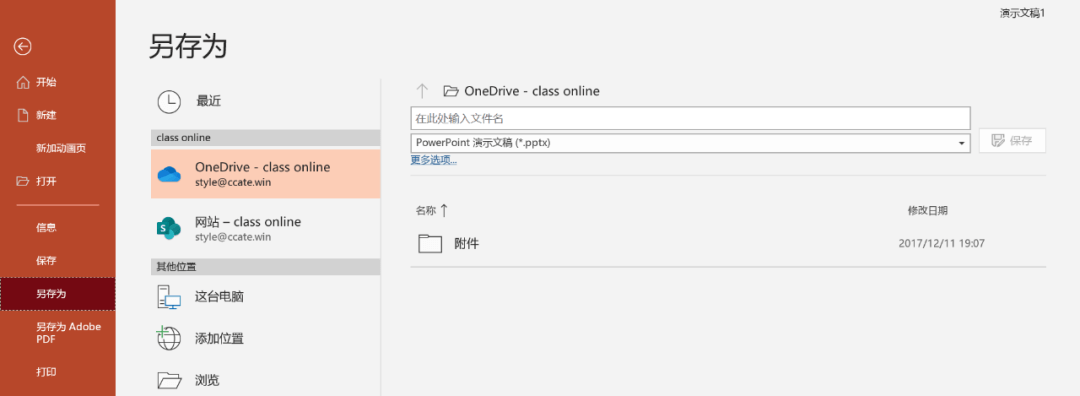Viewport: 1080px width, 396px height.
Task: Click the clock icon for 最近
Action: click(x=169, y=101)
